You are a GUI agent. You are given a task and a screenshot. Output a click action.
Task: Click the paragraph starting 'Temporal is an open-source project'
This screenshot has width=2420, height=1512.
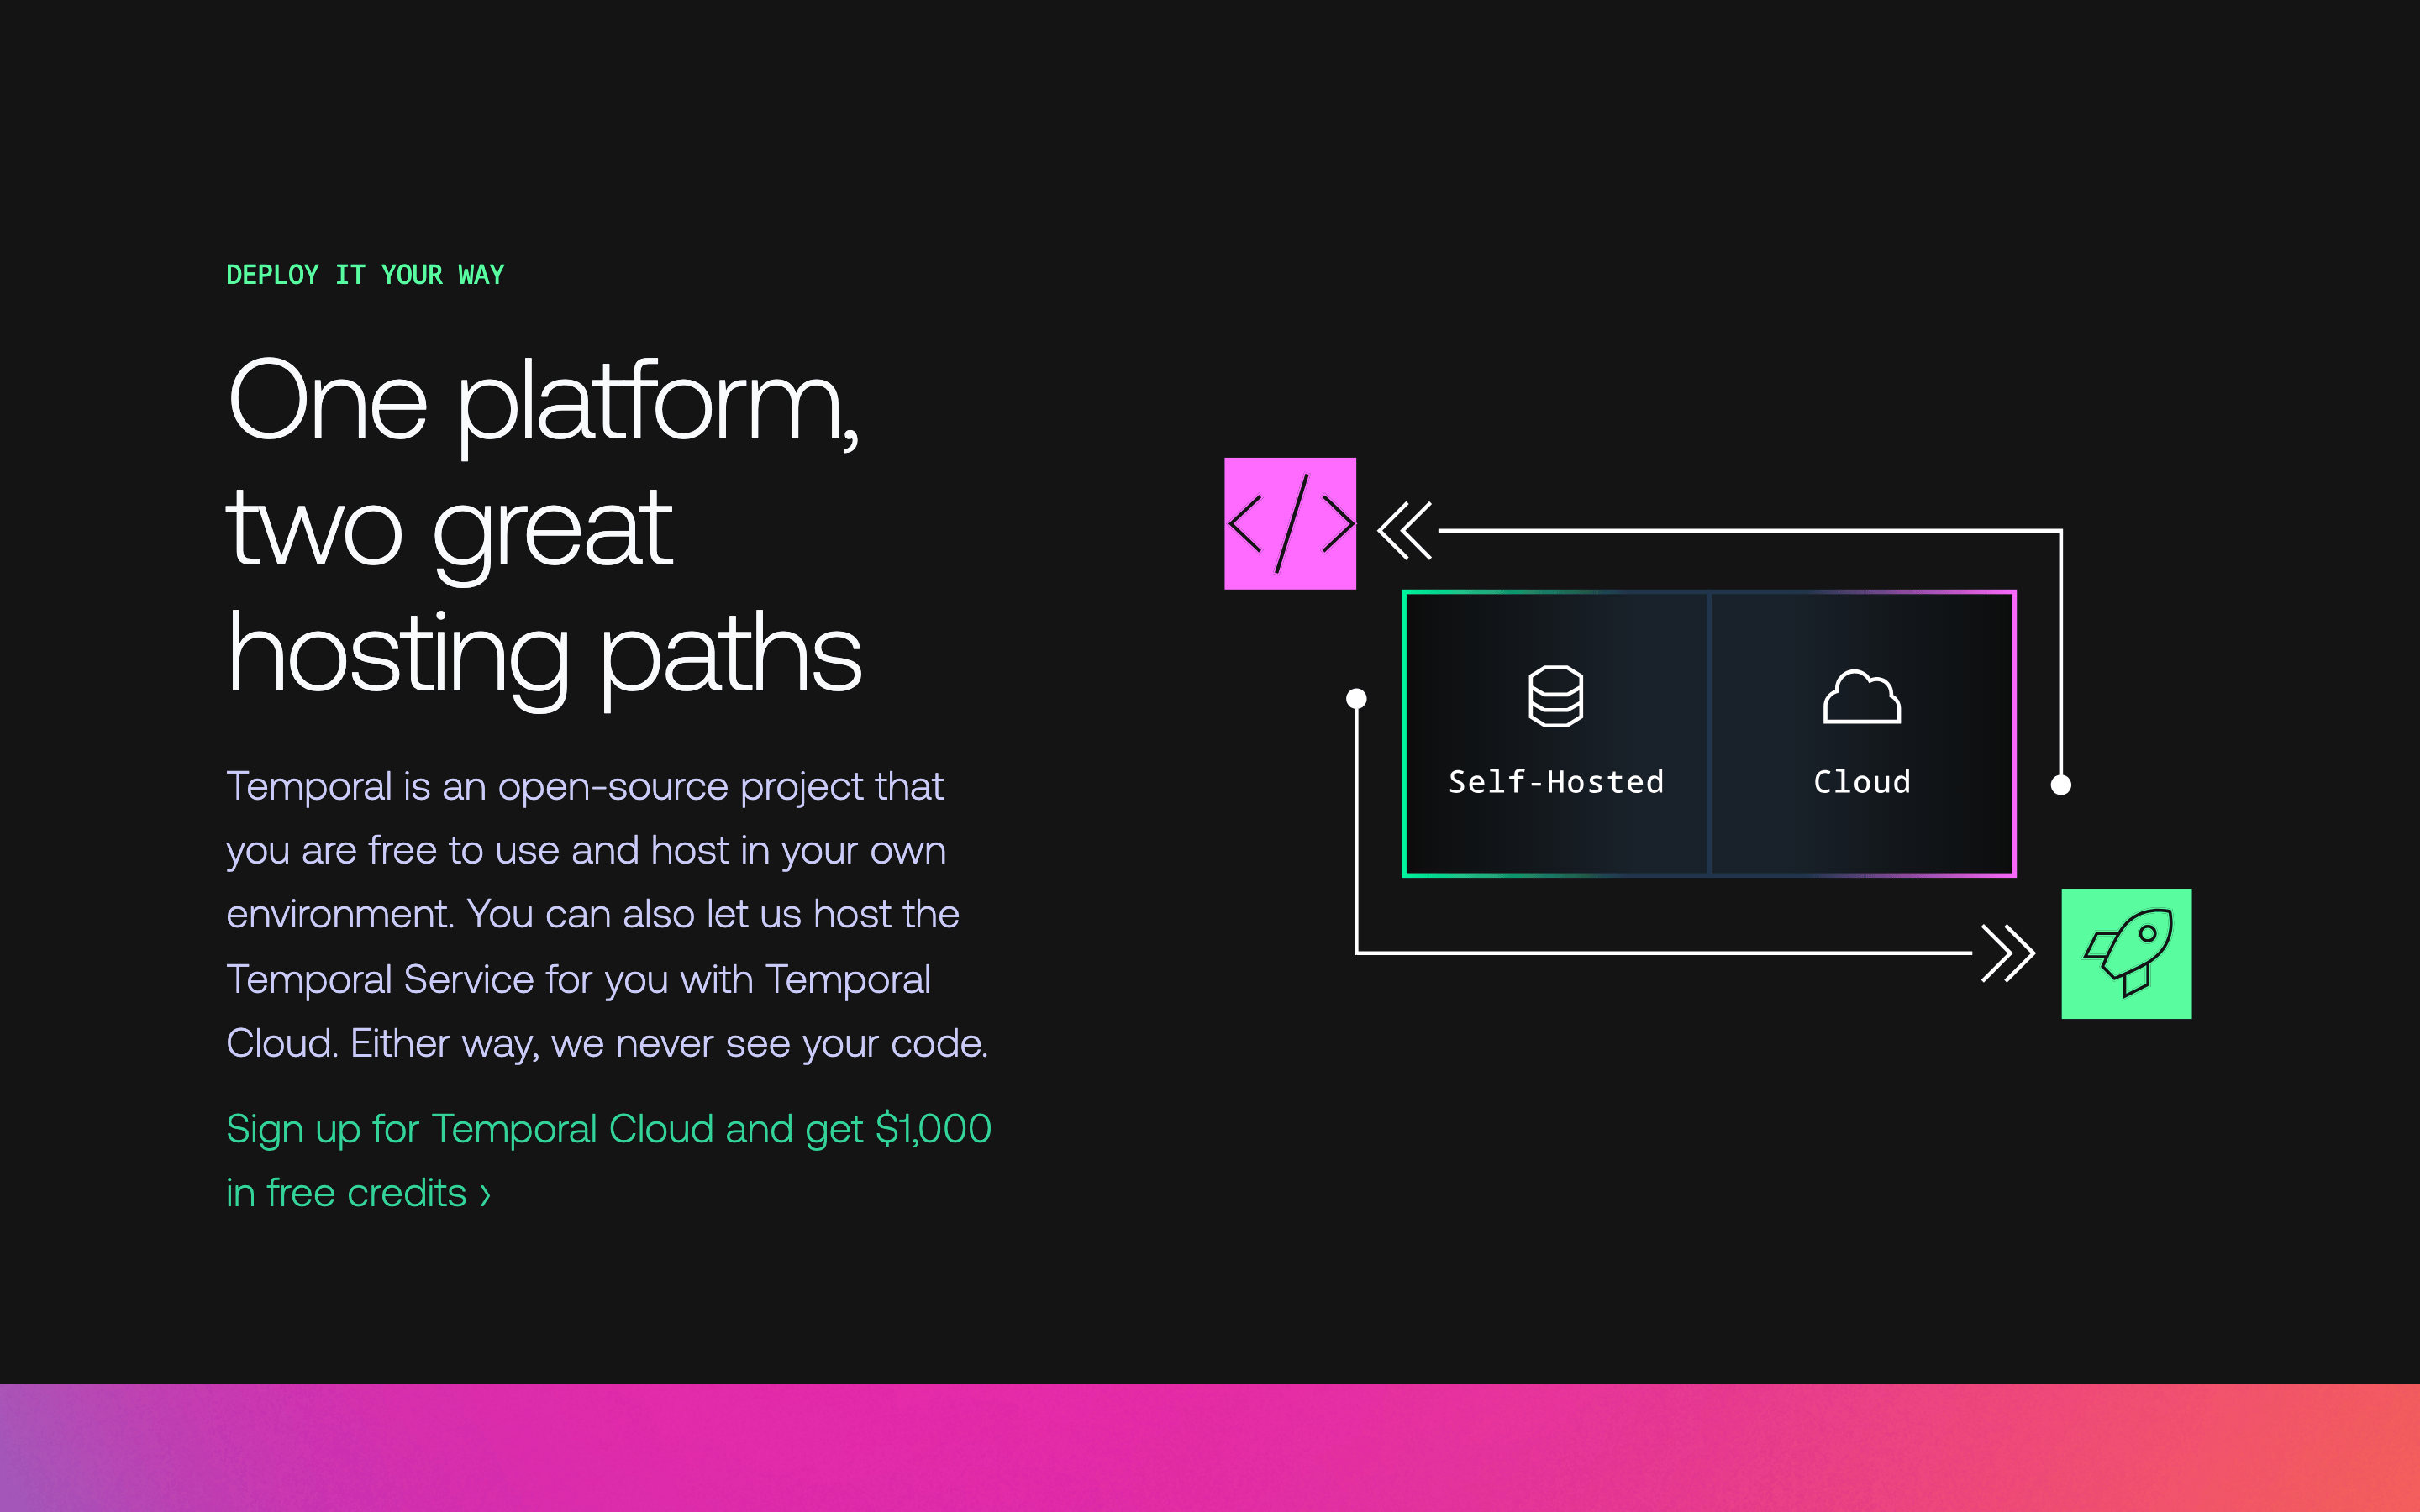point(607,914)
